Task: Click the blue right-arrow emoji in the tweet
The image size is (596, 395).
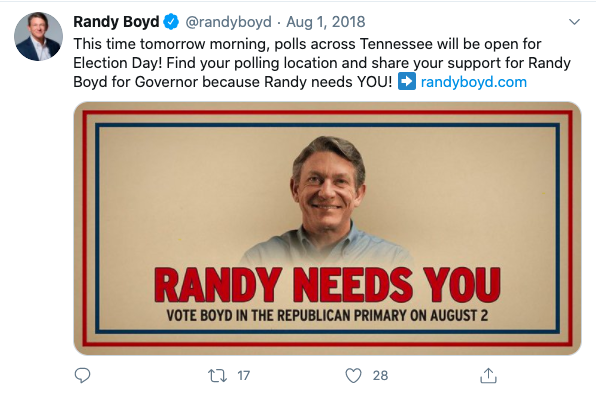Action: 407,82
